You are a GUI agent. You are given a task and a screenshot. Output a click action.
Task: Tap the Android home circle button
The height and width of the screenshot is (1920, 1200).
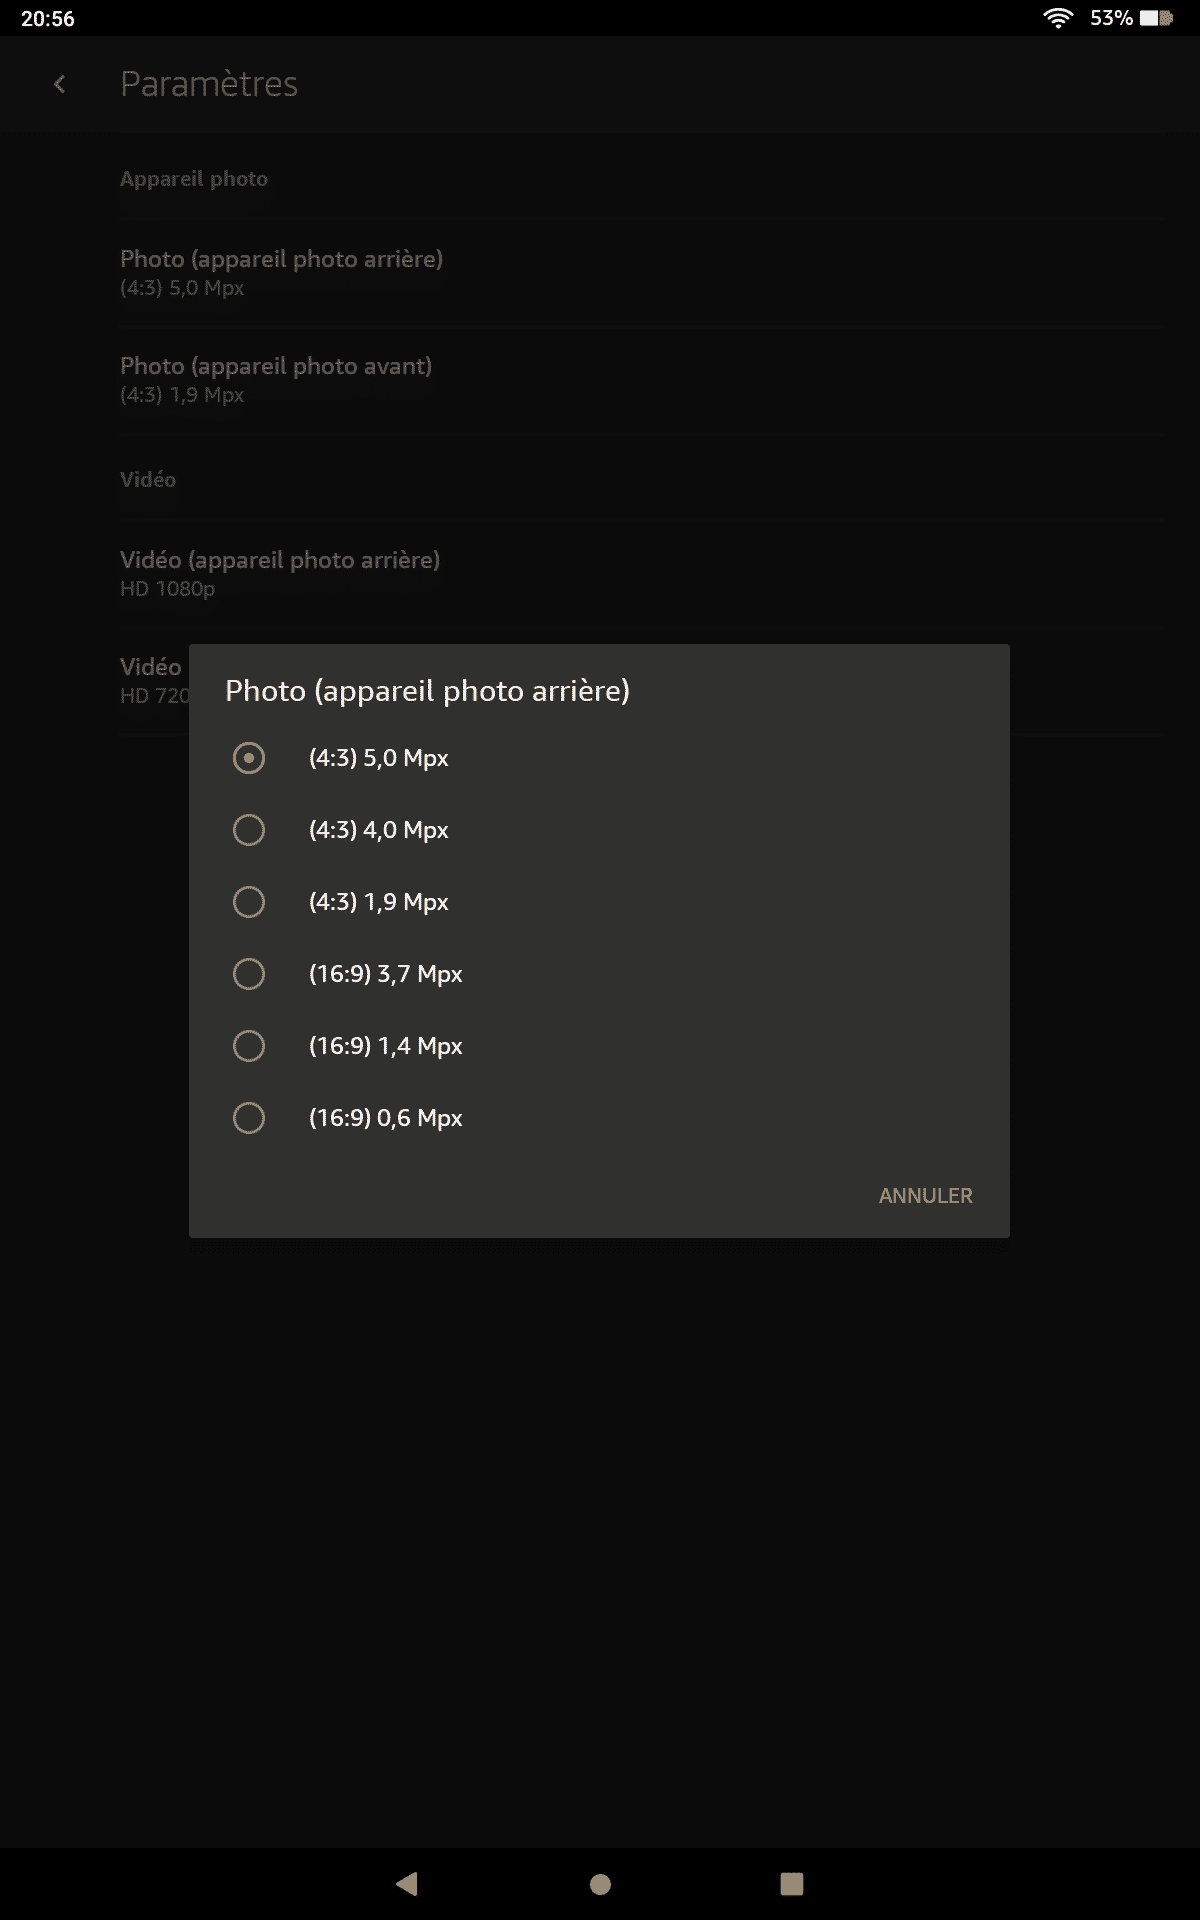(600, 1884)
